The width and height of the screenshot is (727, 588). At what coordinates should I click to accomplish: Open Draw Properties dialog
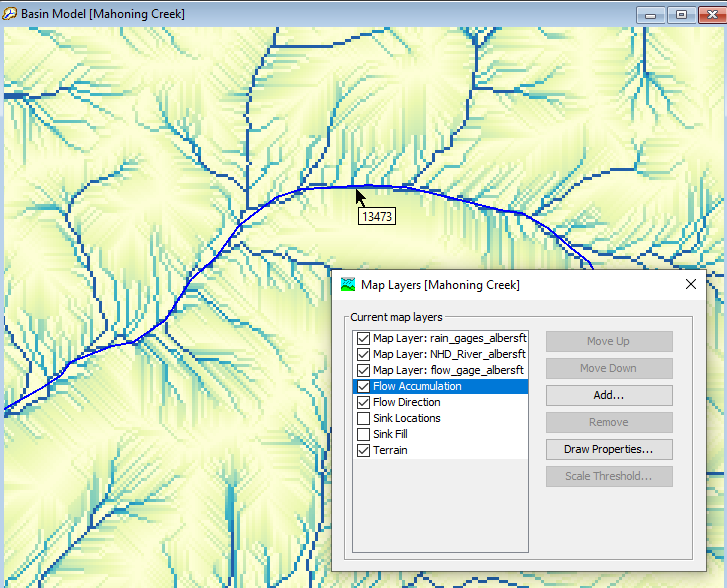[x=609, y=449]
